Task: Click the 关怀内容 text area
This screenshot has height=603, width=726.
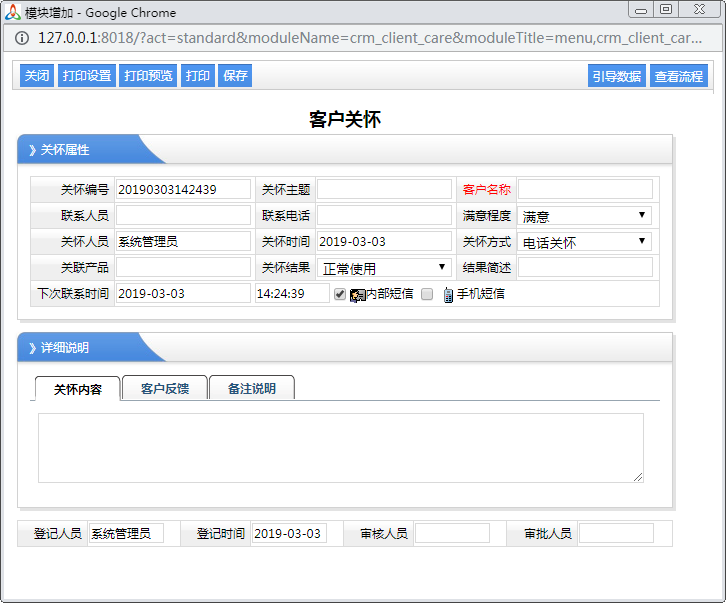Action: coord(340,448)
